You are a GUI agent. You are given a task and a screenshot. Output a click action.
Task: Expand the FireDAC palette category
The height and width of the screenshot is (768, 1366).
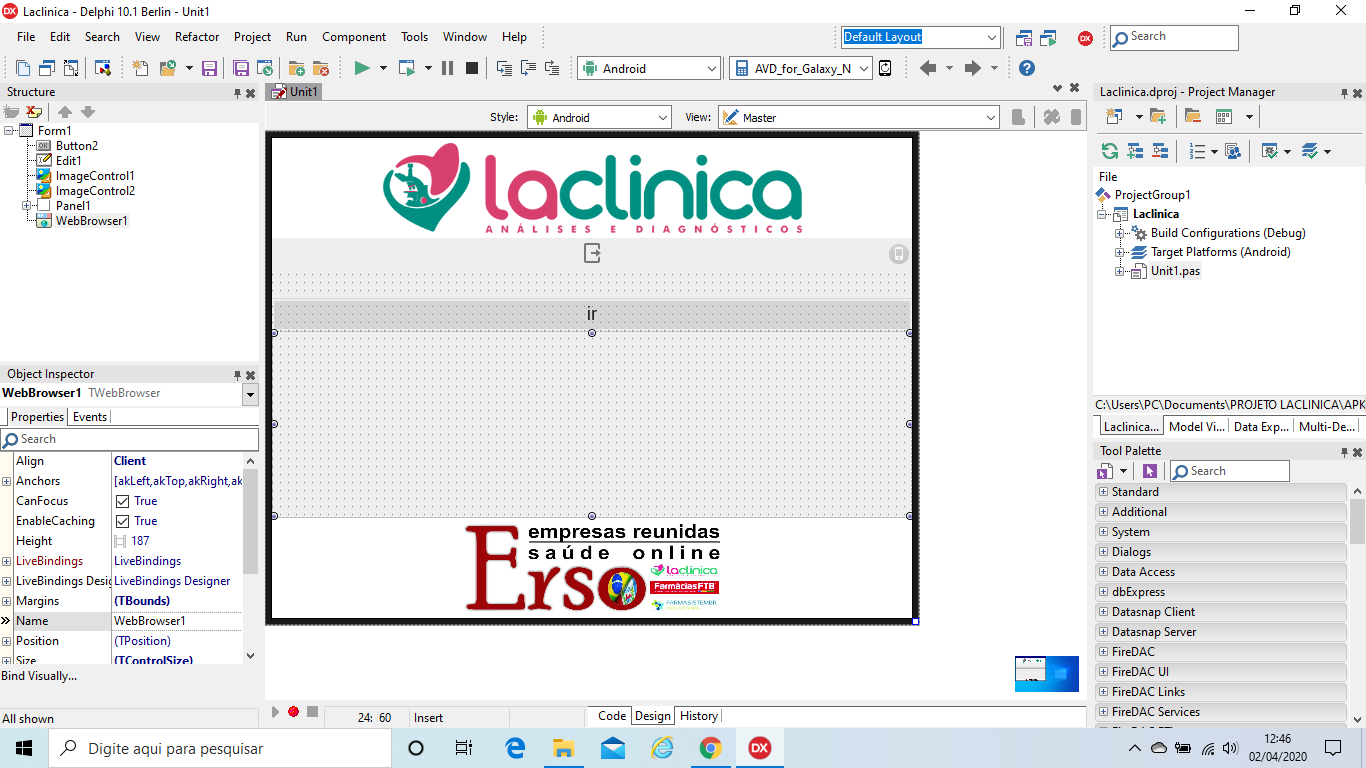click(x=1104, y=652)
